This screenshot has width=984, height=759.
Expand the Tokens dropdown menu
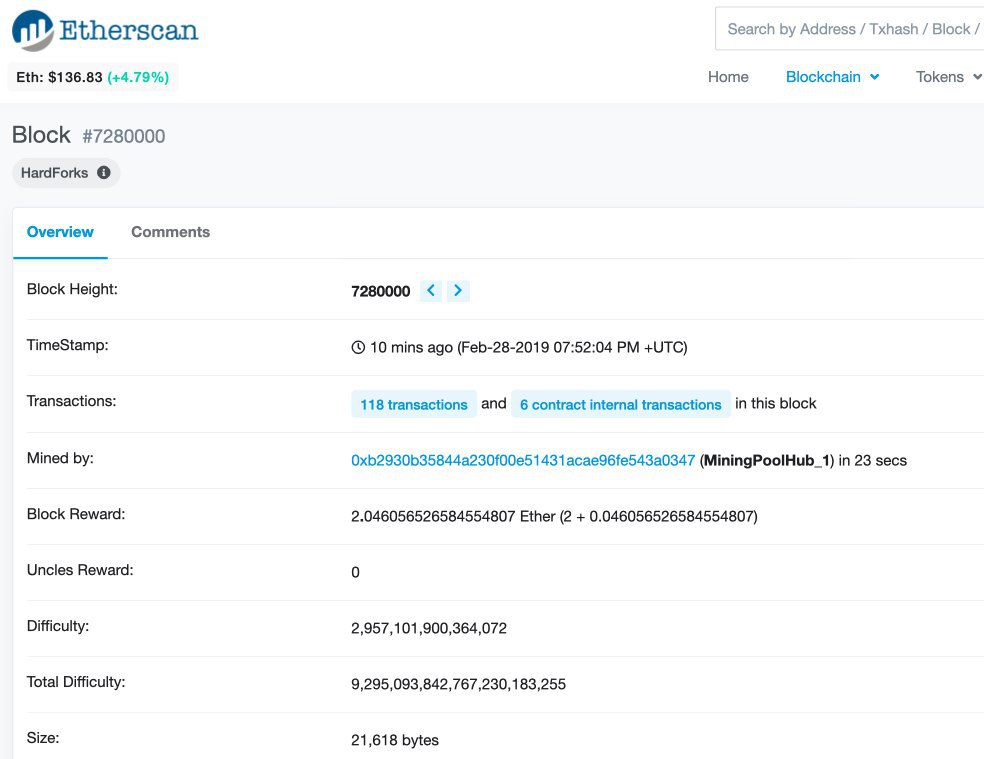click(948, 77)
